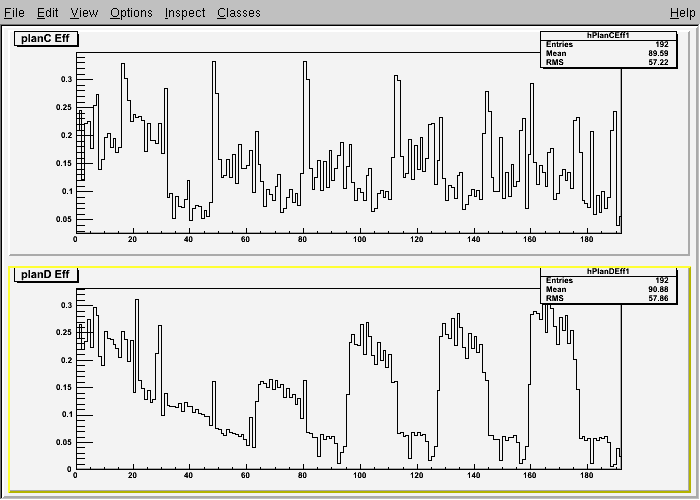Click y-axis label 0.25 in planD plot
Screen dimensions: 700x500
(x=64, y=332)
